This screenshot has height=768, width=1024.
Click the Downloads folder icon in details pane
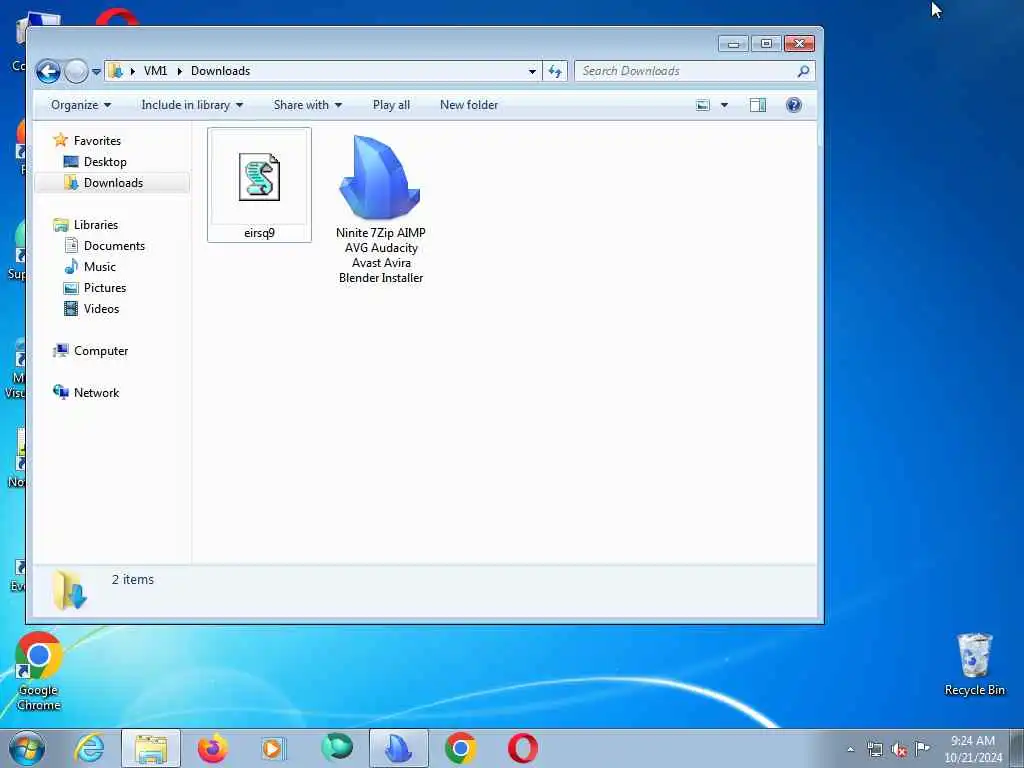pos(69,590)
